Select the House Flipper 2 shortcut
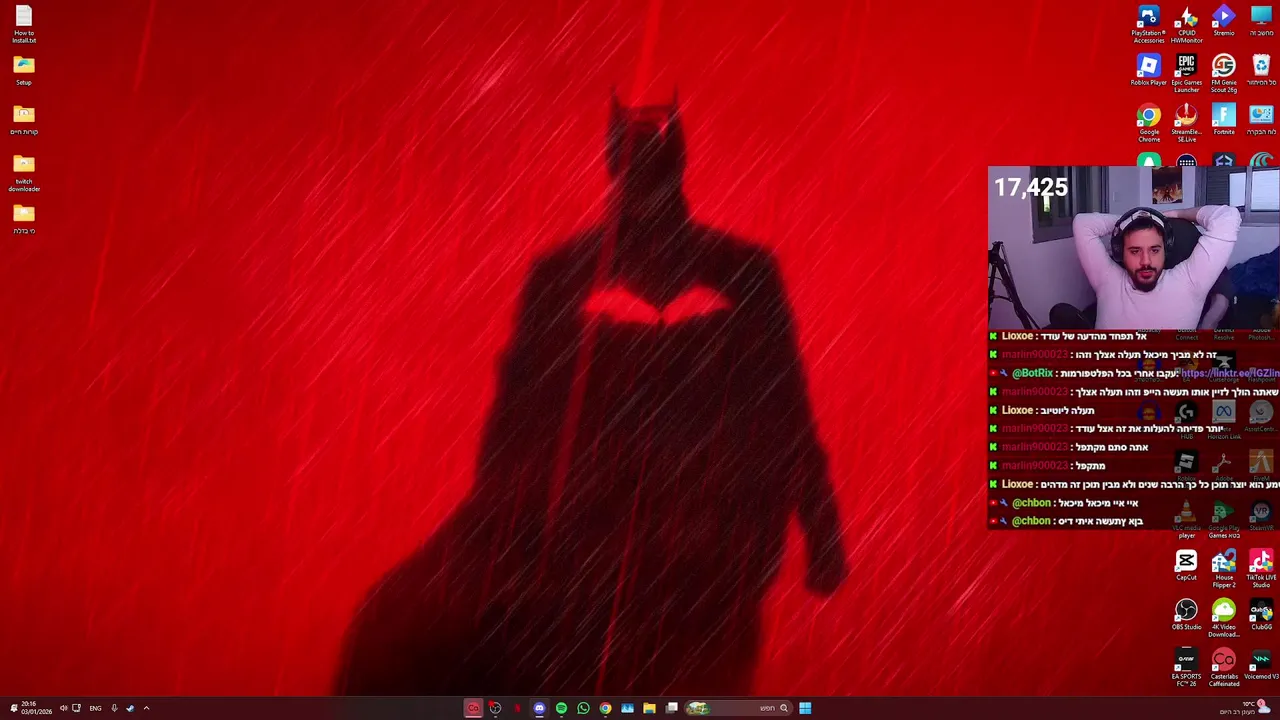 pos(1224,570)
